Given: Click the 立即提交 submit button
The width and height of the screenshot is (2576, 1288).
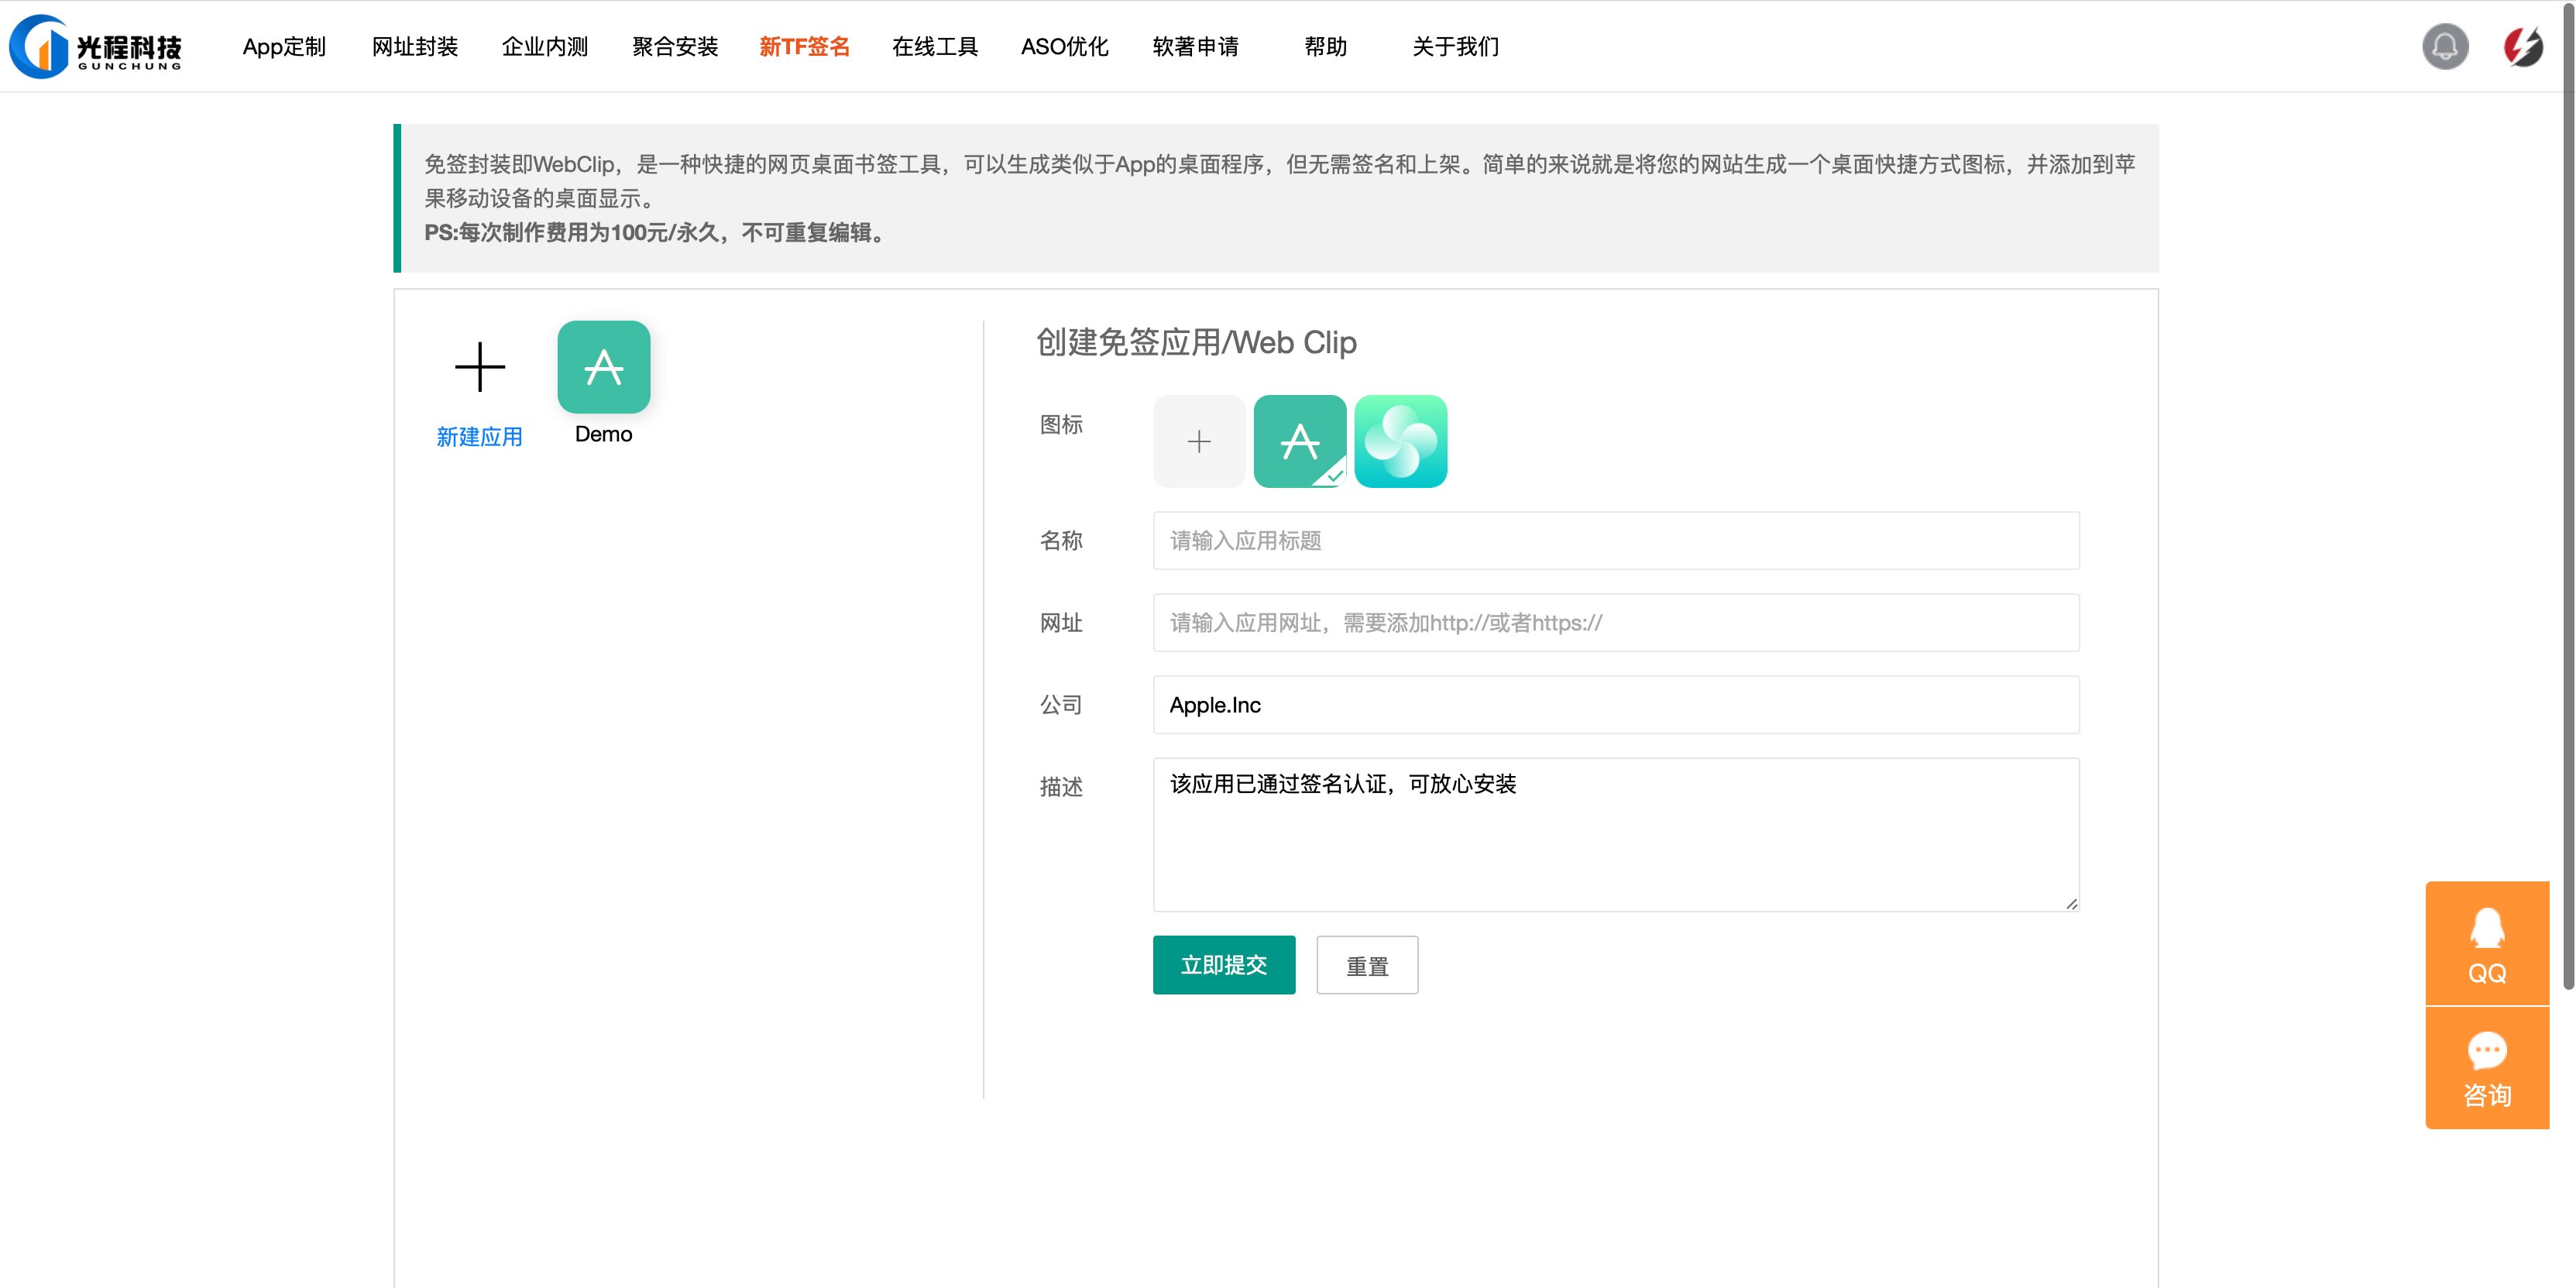Looking at the screenshot, I should 1224,965.
